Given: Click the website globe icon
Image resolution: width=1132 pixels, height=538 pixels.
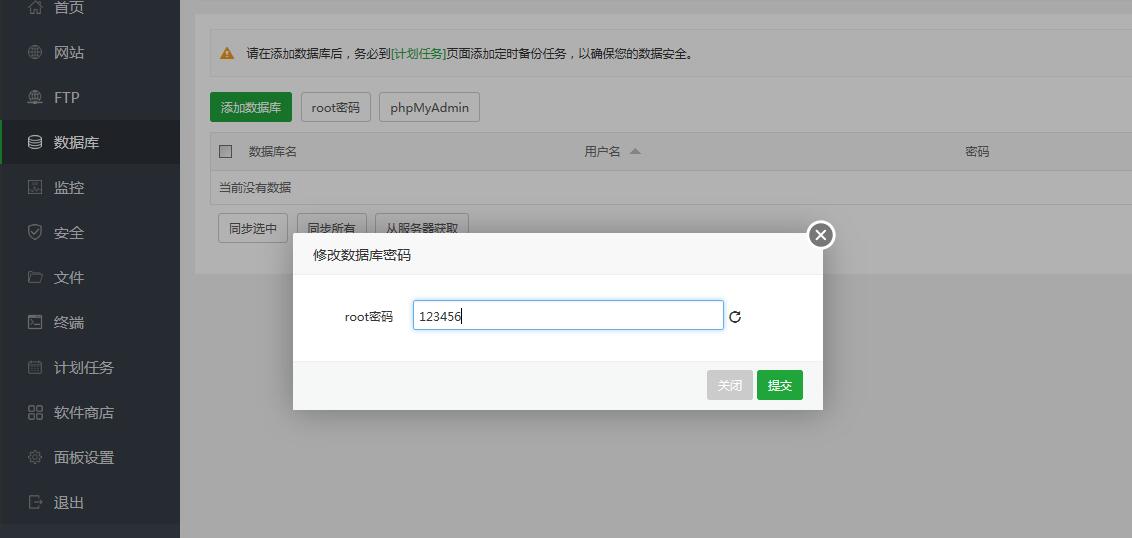Looking at the screenshot, I should [35, 53].
